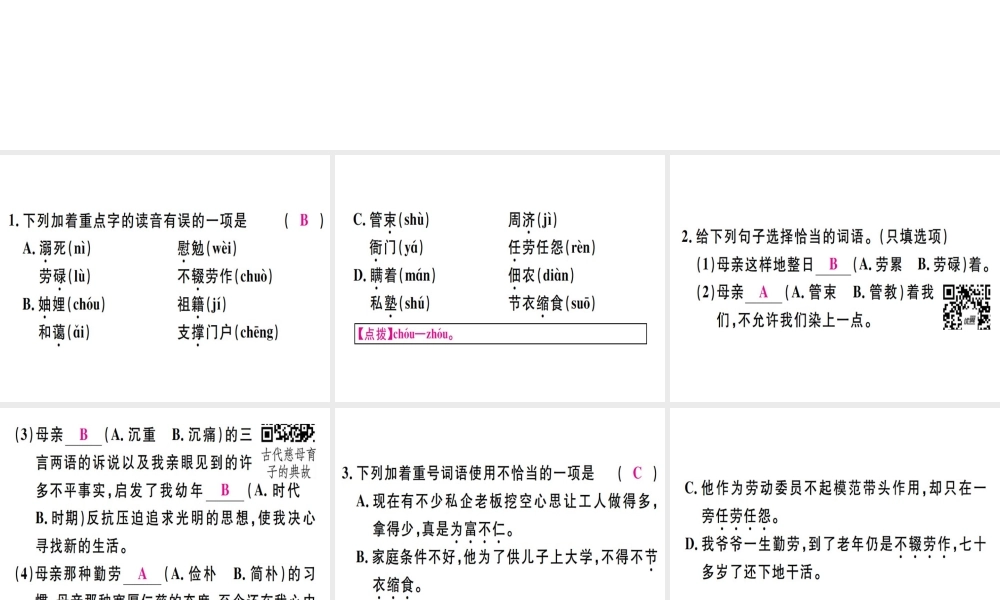Image resolution: width=1000 pixels, height=600 pixels.
Task: Click the entry 任劳任怨(rèn)
Action: 552,247
